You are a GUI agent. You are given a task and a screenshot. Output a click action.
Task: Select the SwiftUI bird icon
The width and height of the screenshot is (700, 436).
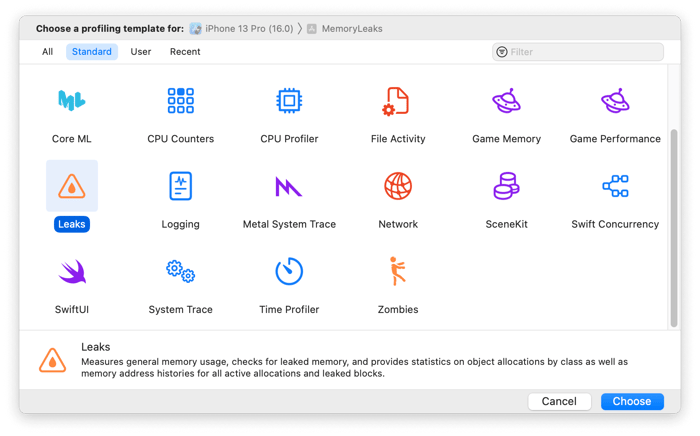pos(71,272)
